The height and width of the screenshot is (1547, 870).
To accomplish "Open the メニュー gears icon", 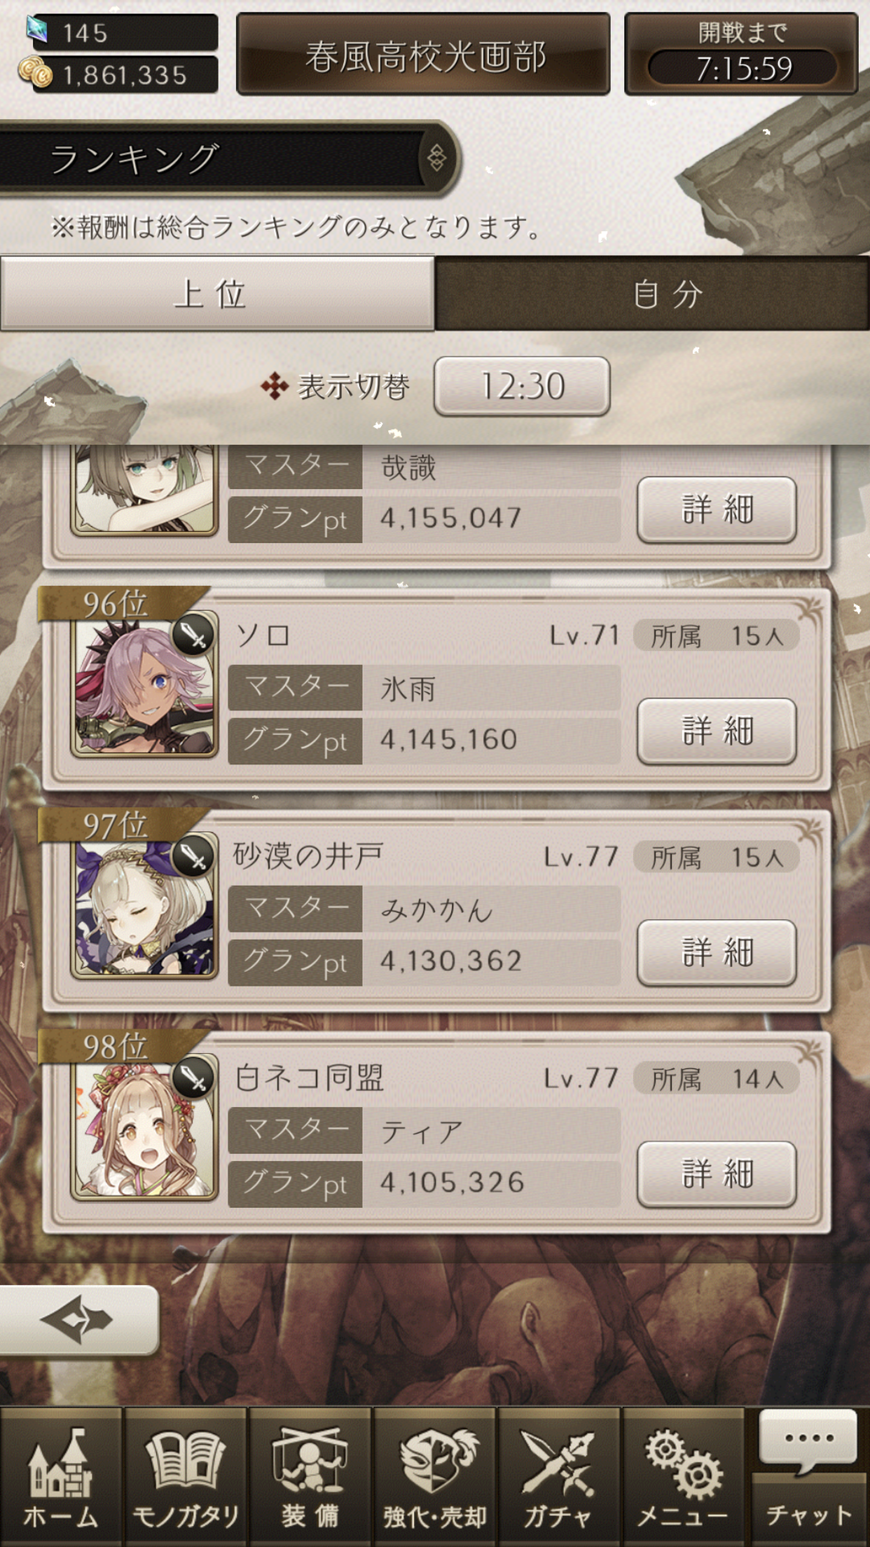I will coord(683,1477).
